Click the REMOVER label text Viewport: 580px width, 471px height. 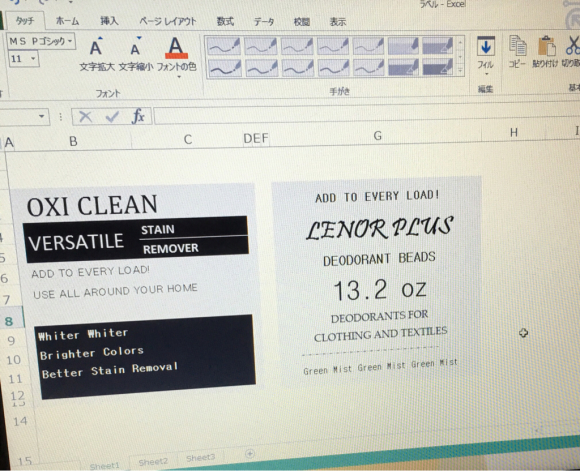tap(171, 249)
